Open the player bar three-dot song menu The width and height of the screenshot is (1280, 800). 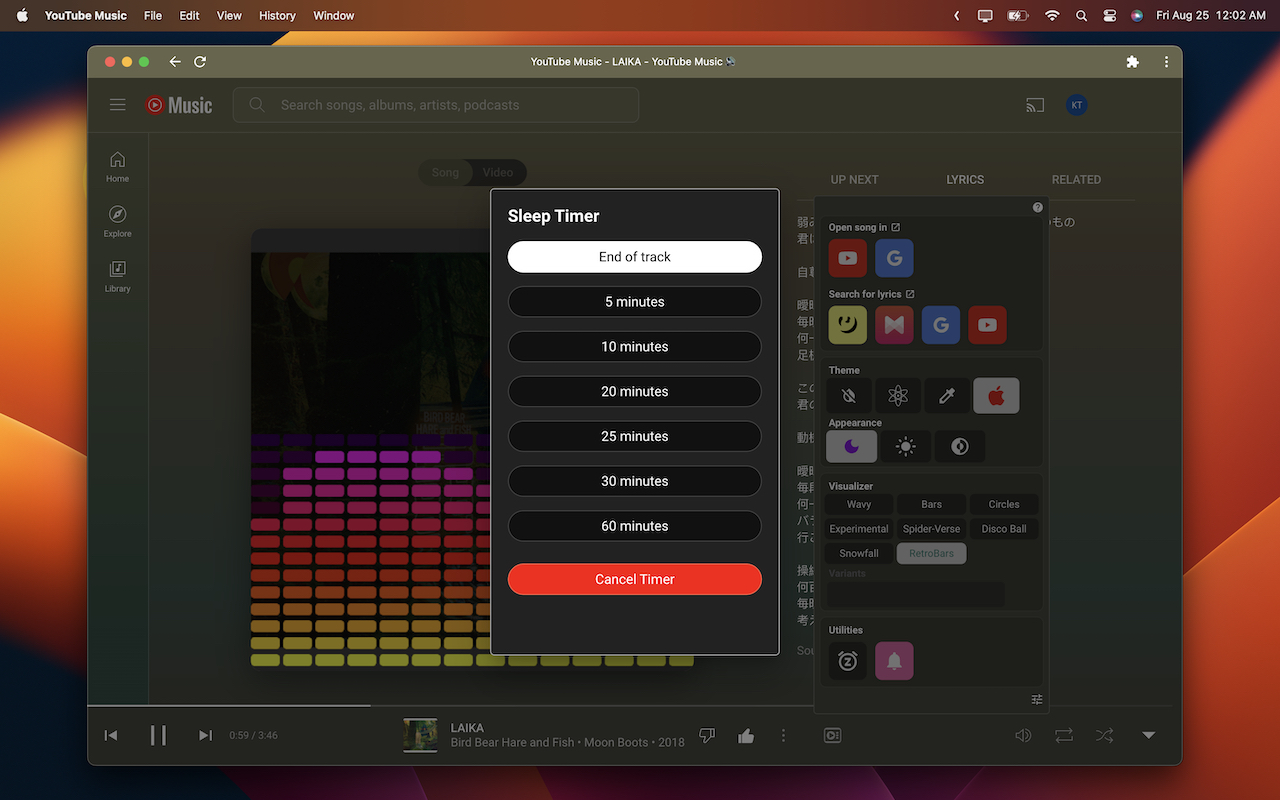pyautogui.click(x=783, y=736)
